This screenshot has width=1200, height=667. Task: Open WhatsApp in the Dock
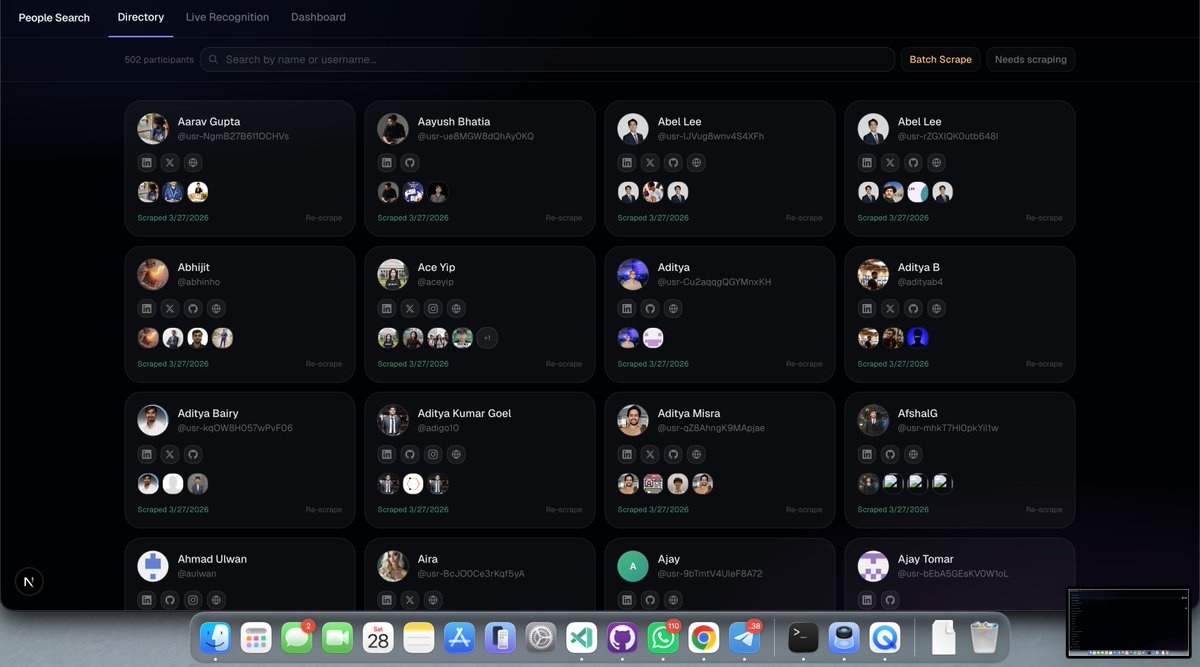(x=662, y=637)
